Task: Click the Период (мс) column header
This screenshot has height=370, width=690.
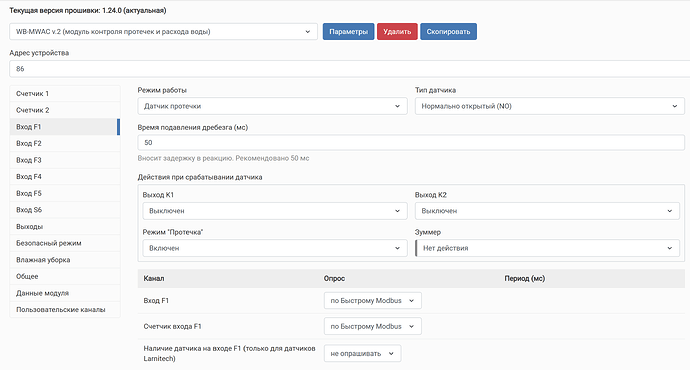Action: pos(525,278)
